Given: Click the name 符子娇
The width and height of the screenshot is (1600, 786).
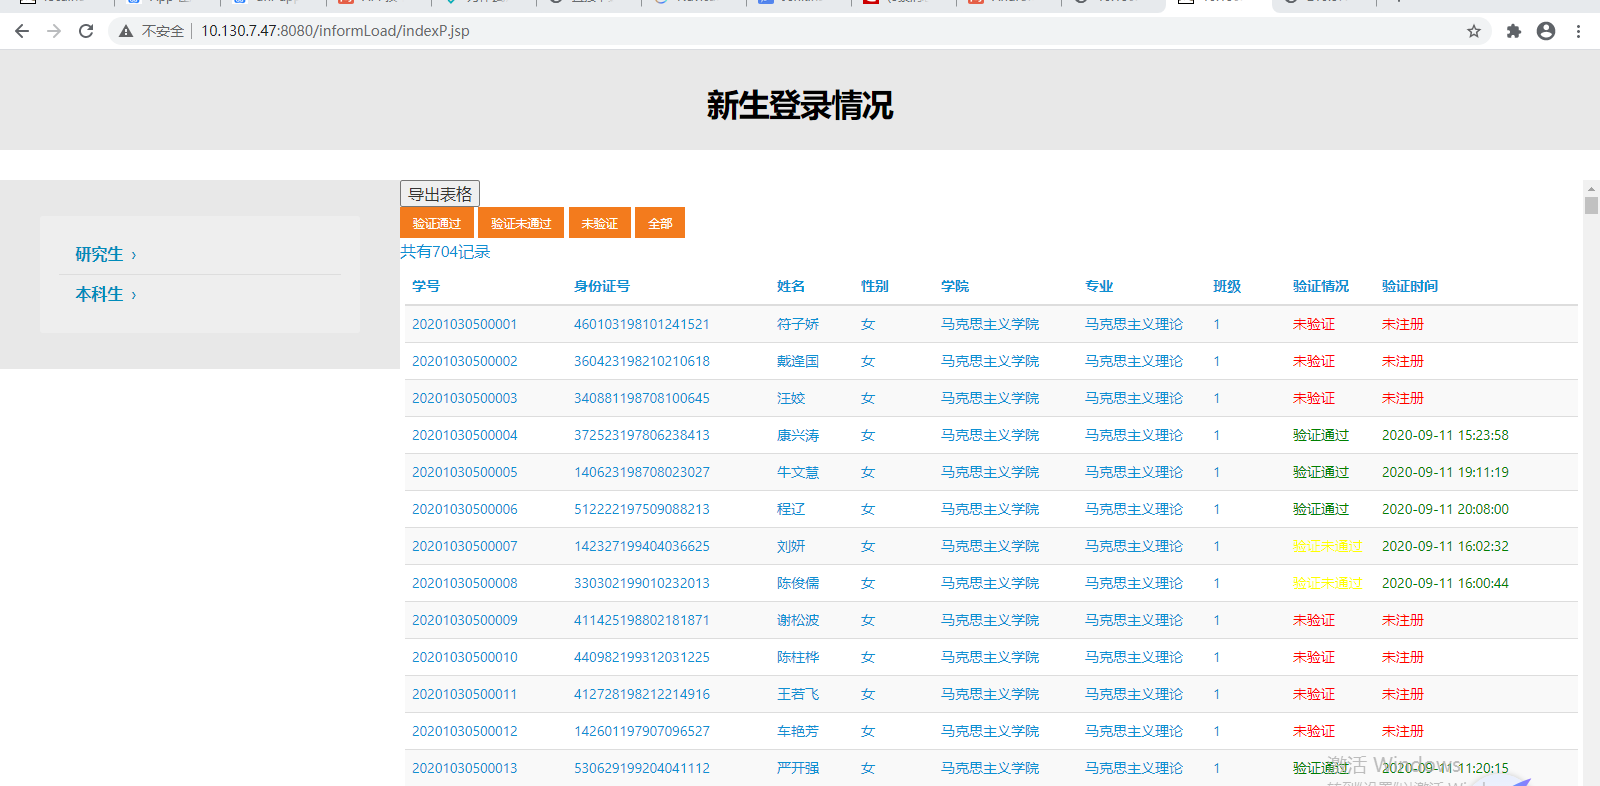Looking at the screenshot, I should tap(798, 324).
